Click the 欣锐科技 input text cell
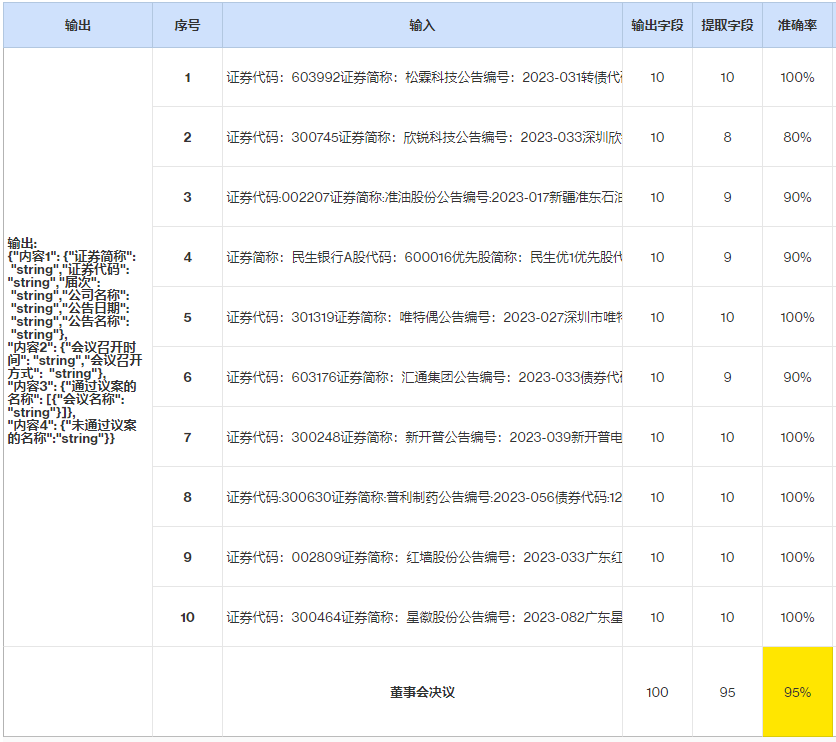This screenshot has width=836, height=742. point(422,137)
